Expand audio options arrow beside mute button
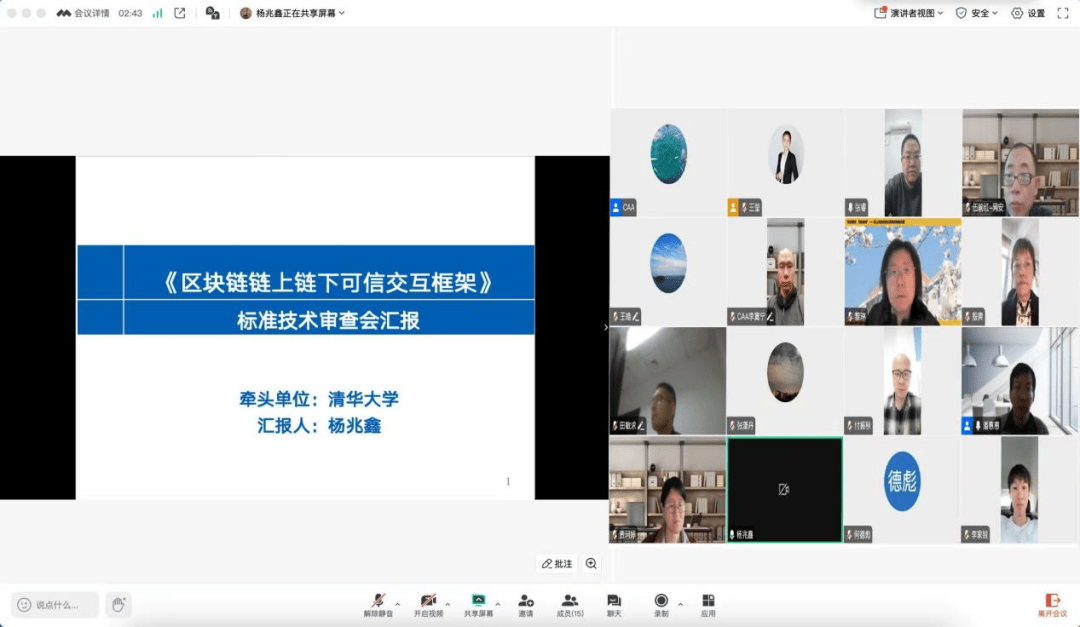 (397, 604)
